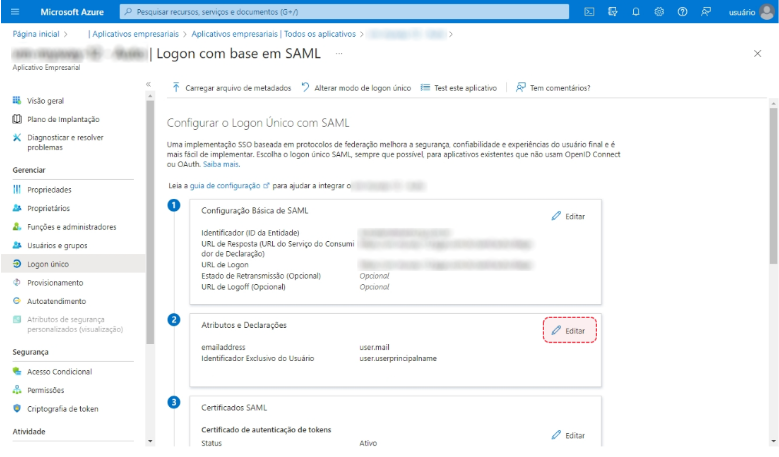
Task: Open the first Aplicativos empresariais breadcrumb
Action: tap(135, 34)
